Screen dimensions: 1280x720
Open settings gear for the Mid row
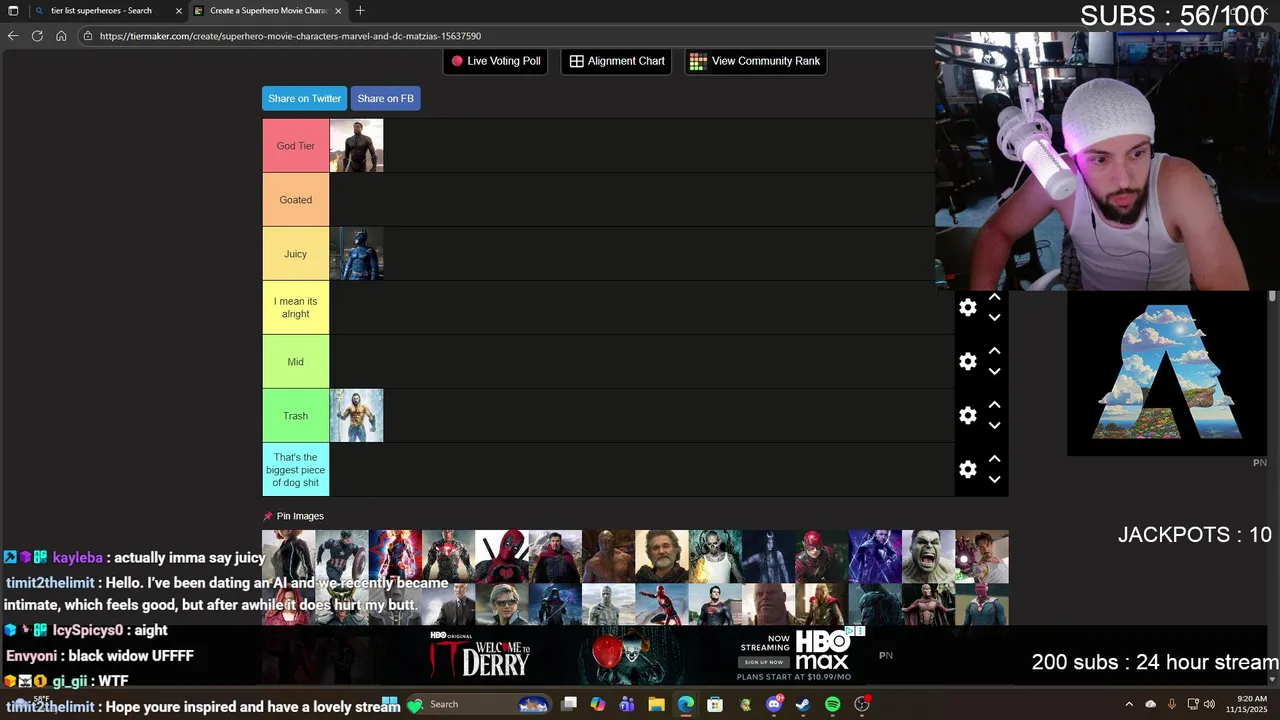tap(968, 361)
